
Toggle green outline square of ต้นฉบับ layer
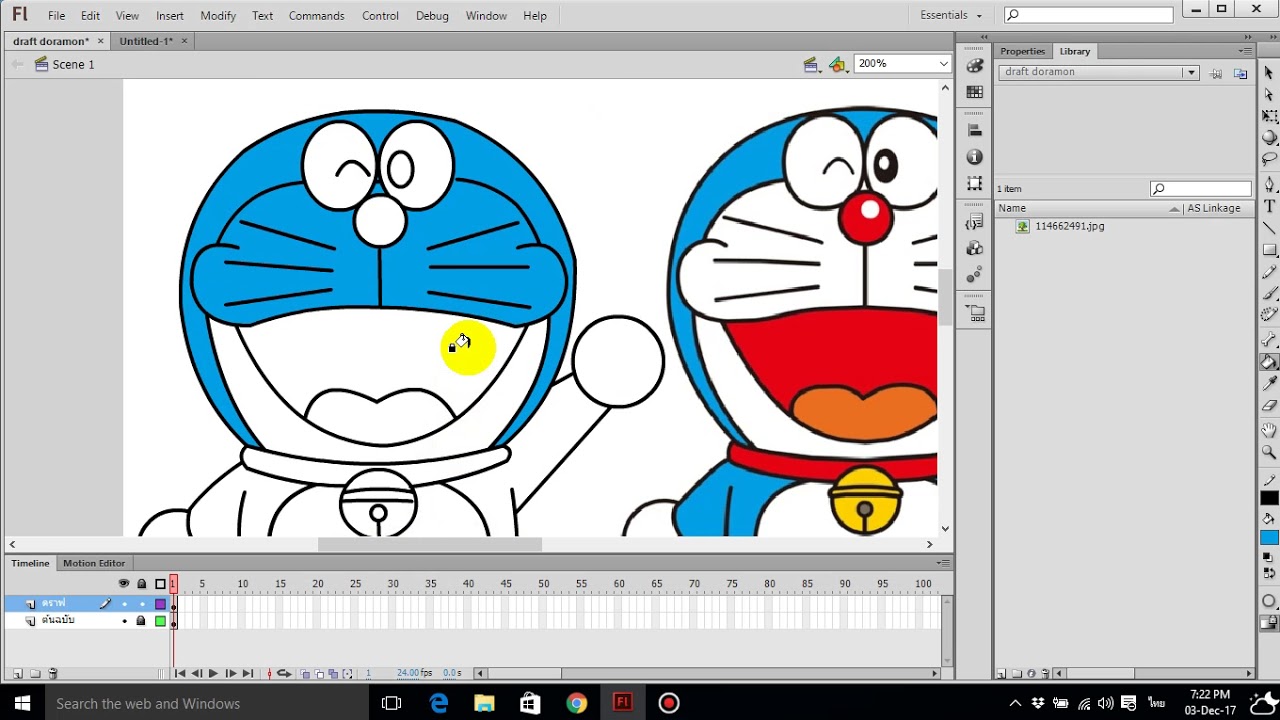coord(160,621)
